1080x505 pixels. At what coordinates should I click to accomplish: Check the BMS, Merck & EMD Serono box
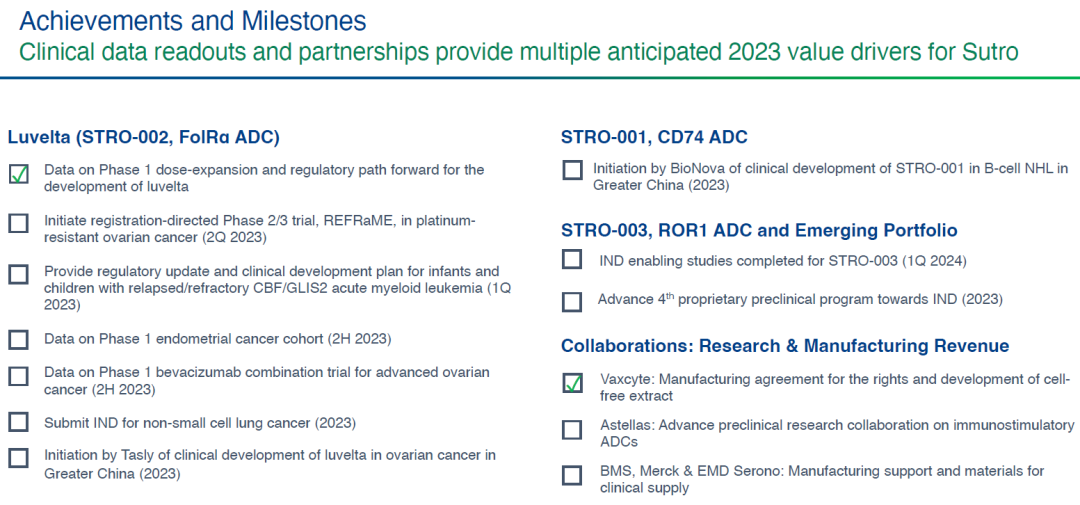(x=572, y=475)
